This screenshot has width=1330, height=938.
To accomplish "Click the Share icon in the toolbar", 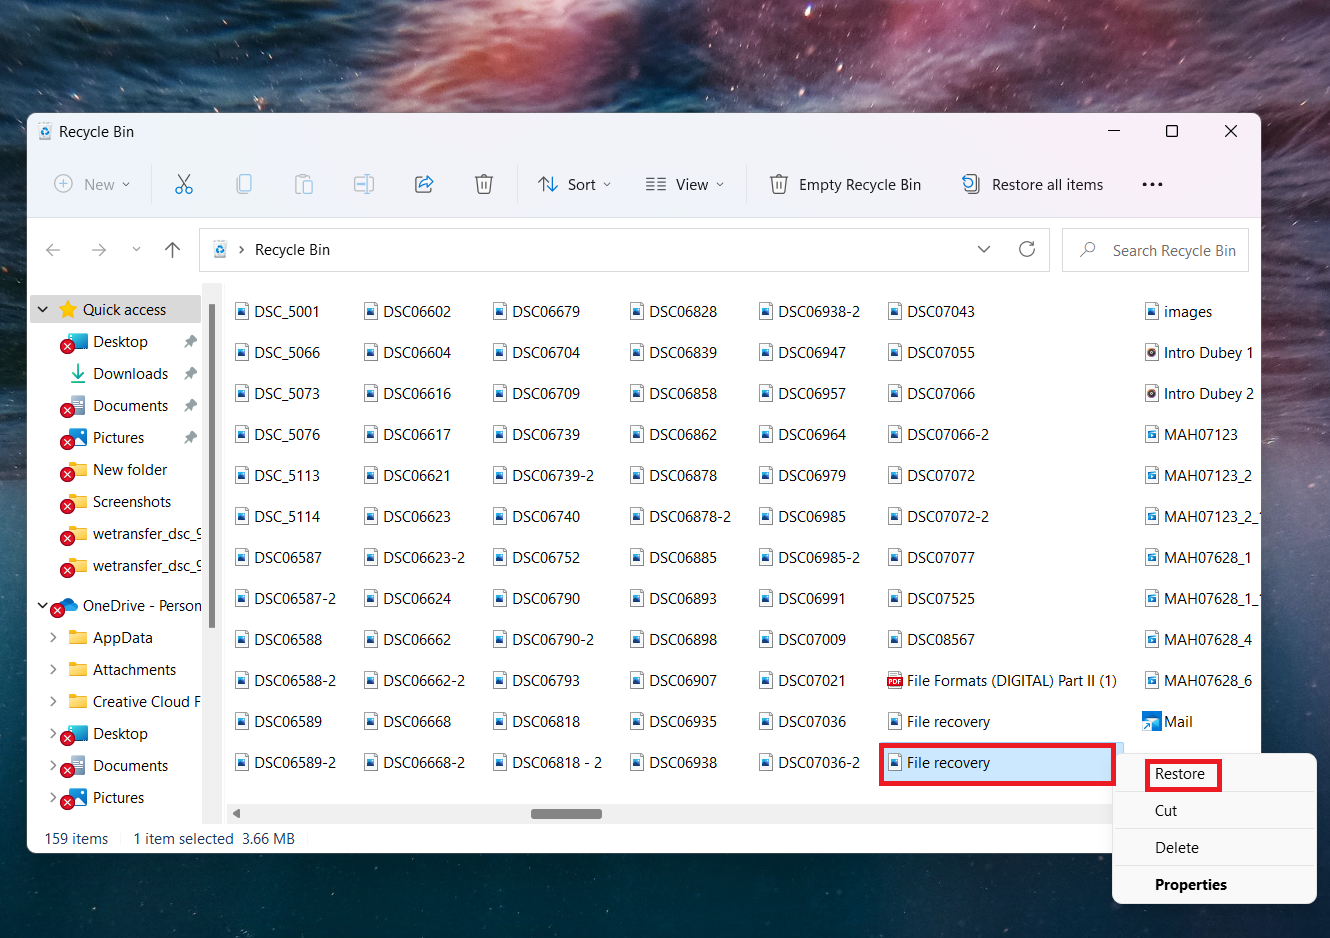I will (x=424, y=184).
